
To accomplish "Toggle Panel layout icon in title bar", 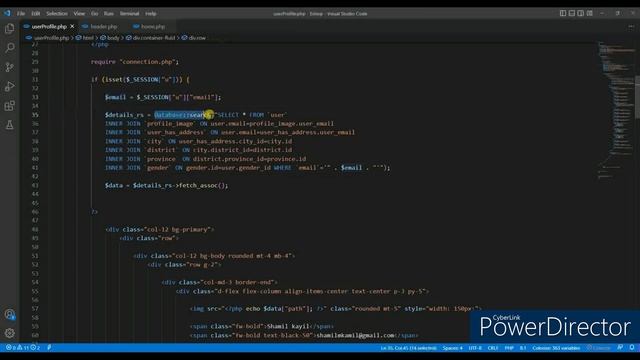I will point(572,13).
